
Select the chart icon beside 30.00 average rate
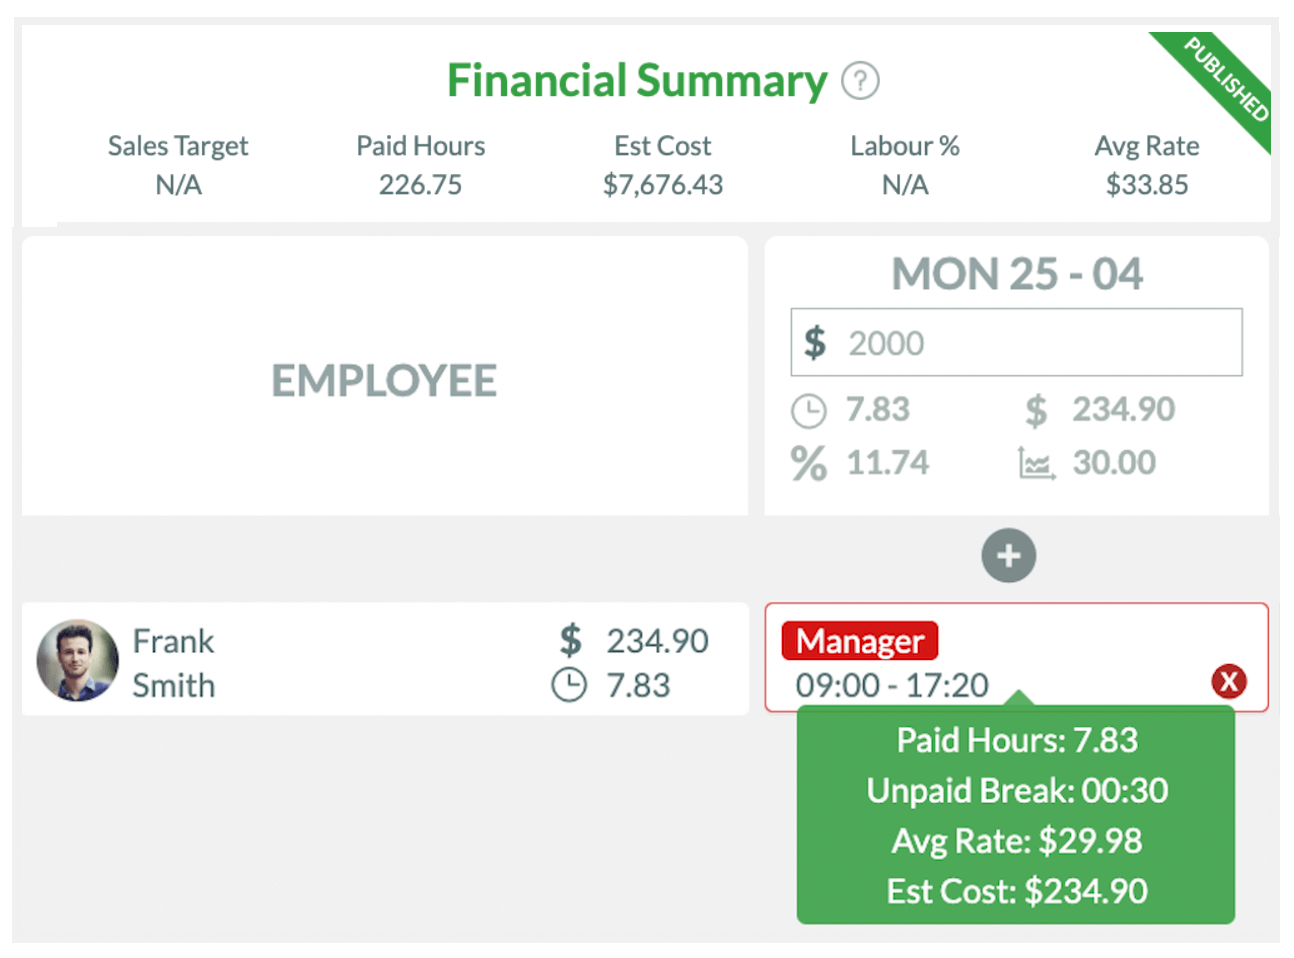click(1038, 463)
